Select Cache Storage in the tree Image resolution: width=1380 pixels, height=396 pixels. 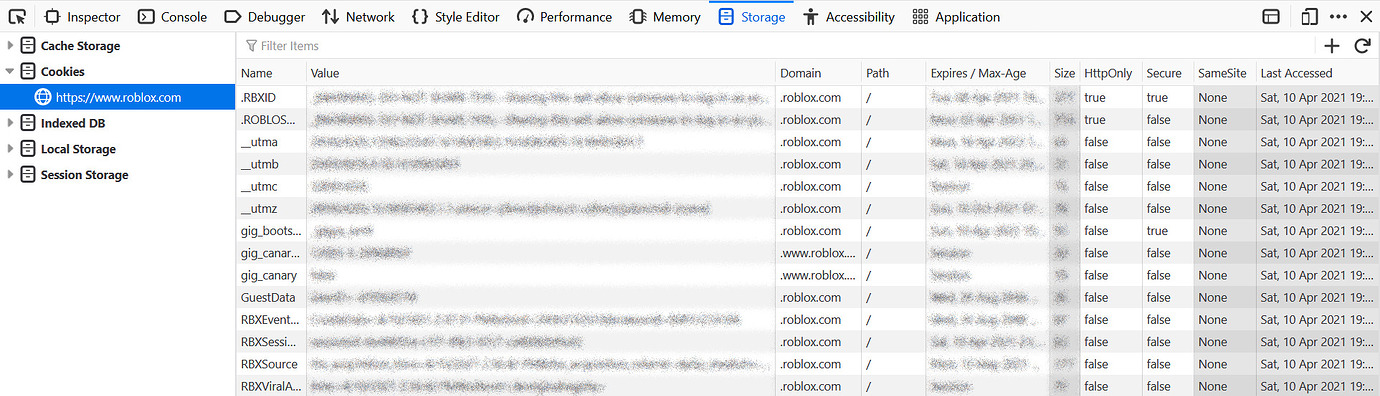click(x=80, y=46)
